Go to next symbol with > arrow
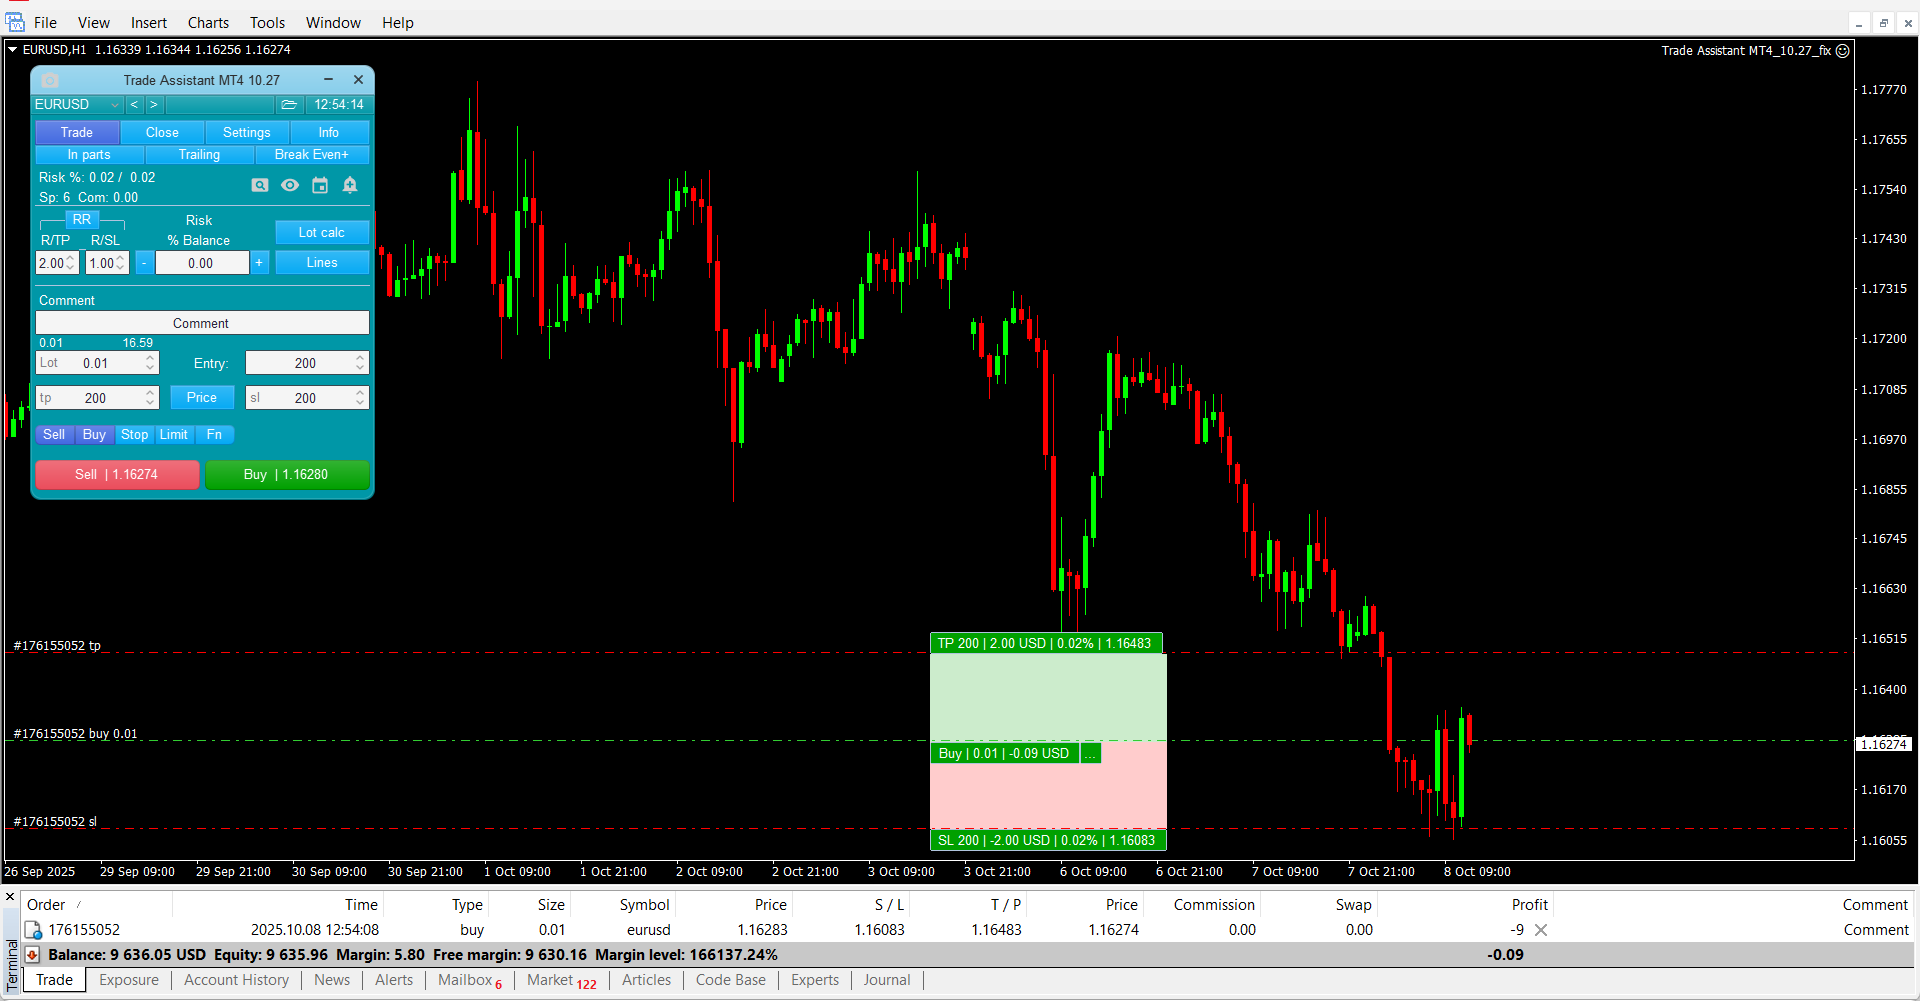1920x1001 pixels. (x=153, y=105)
